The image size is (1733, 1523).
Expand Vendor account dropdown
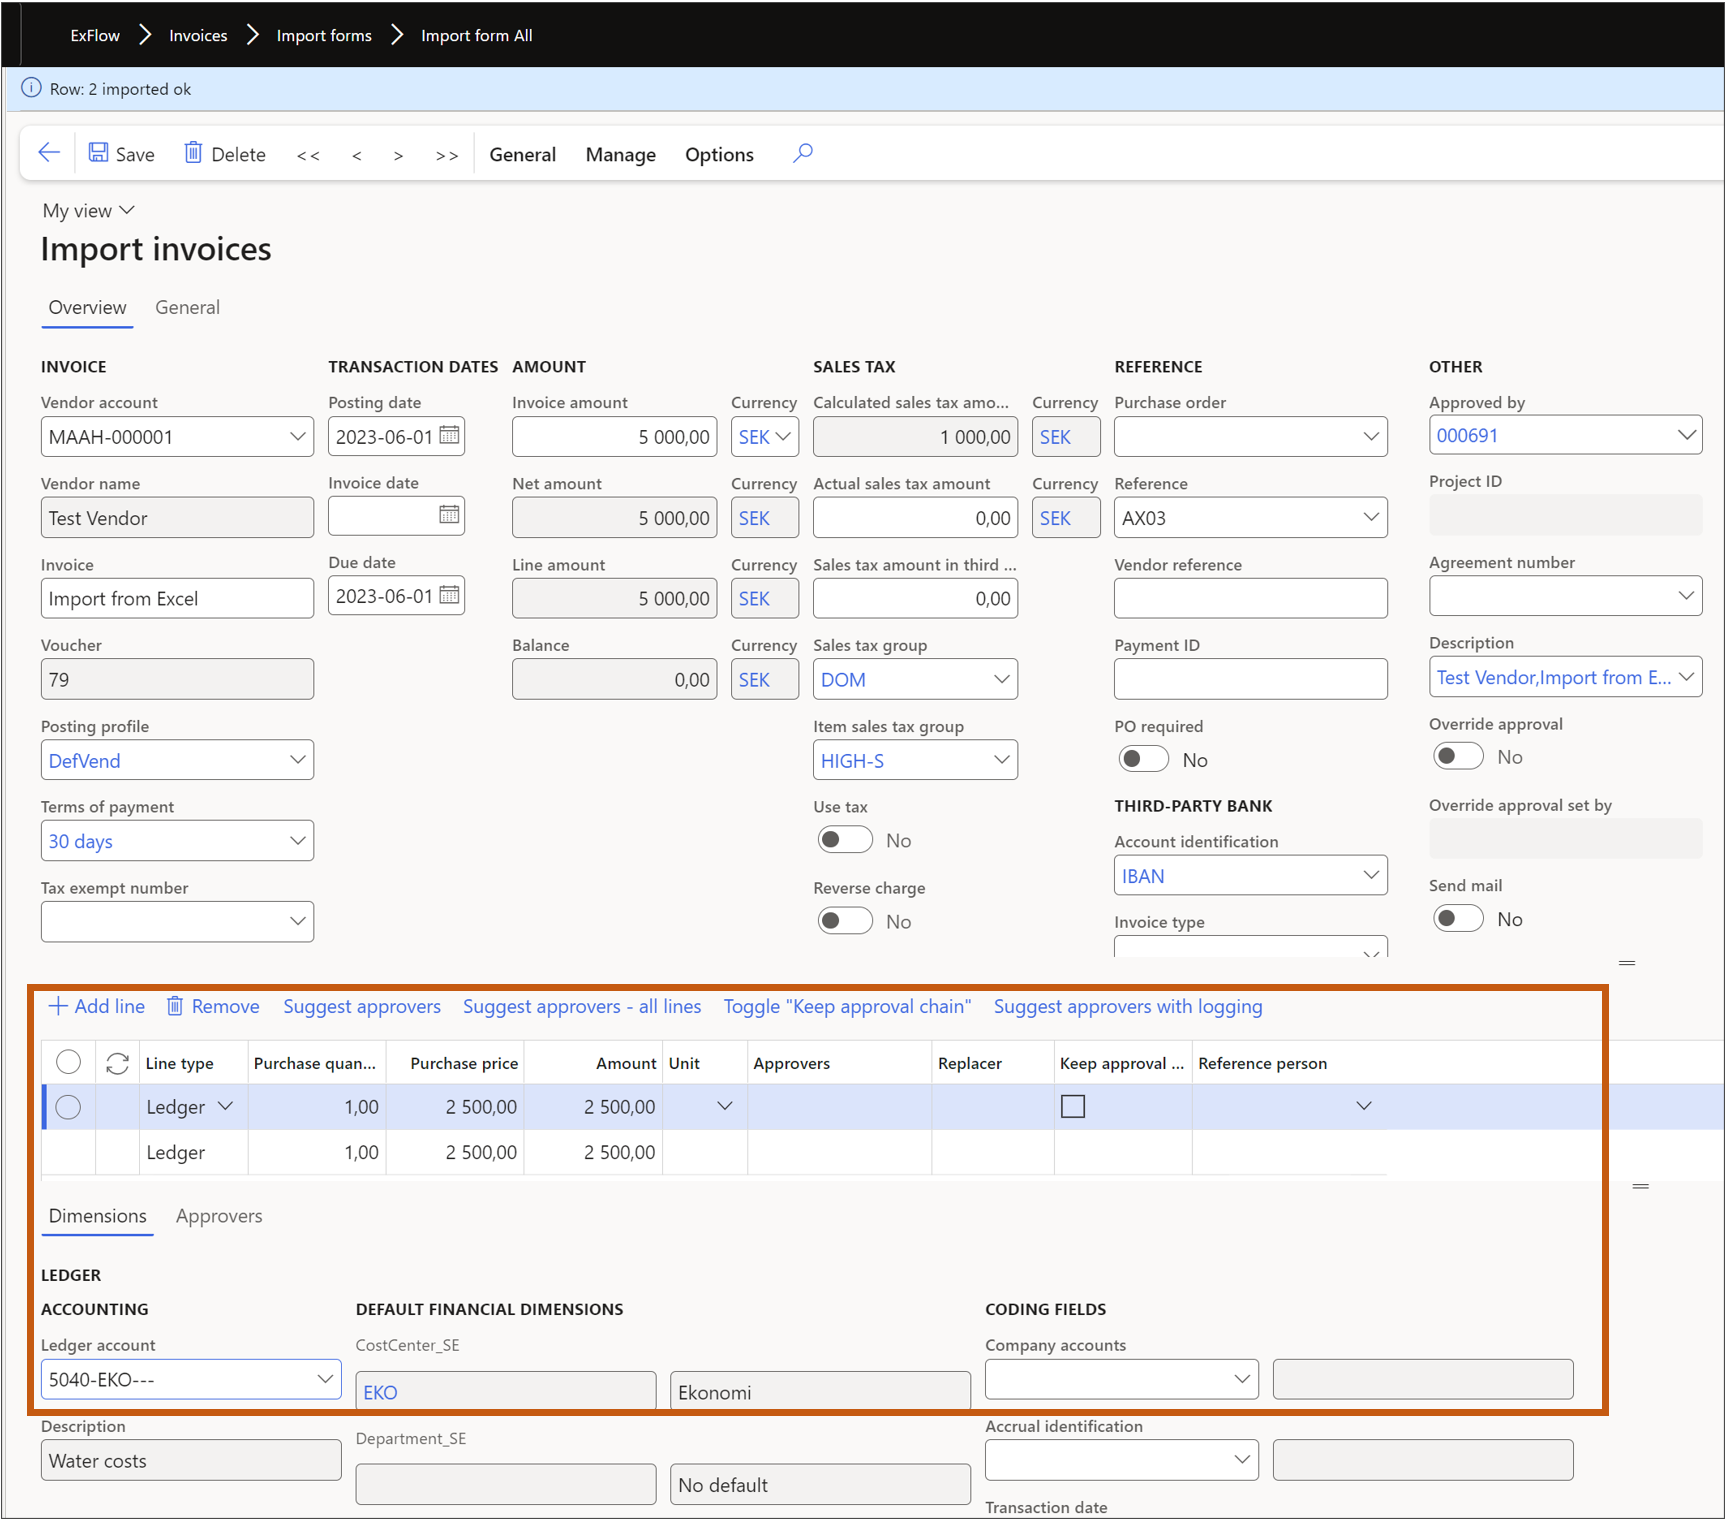pyautogui.click(x=297, y=437)
